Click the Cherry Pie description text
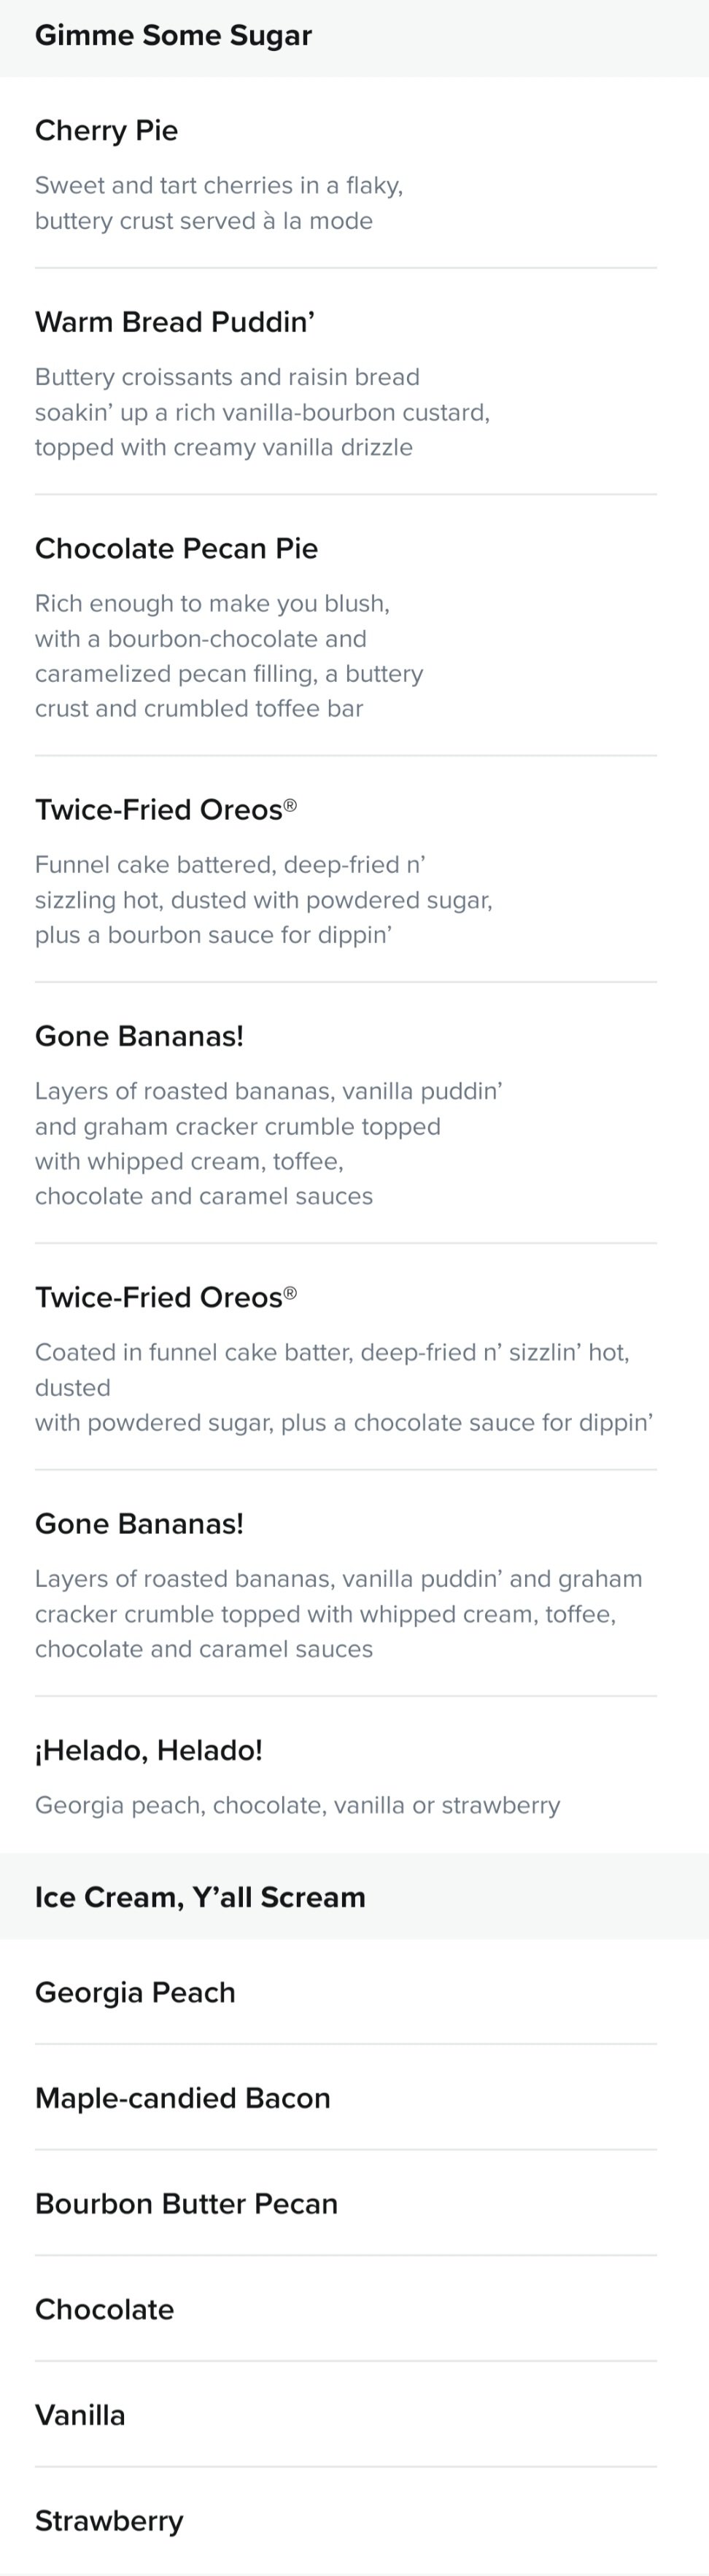Screen dimensions: 709x2576 tap(219, 203)
